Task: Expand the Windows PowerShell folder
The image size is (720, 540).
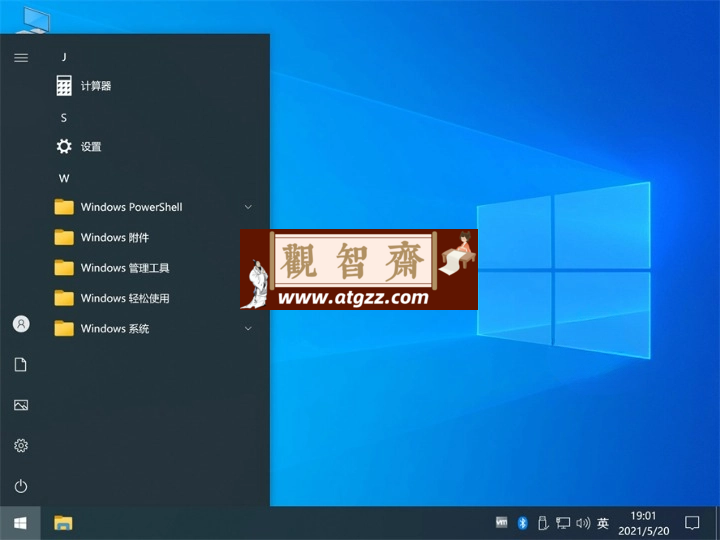Action: 155,207
